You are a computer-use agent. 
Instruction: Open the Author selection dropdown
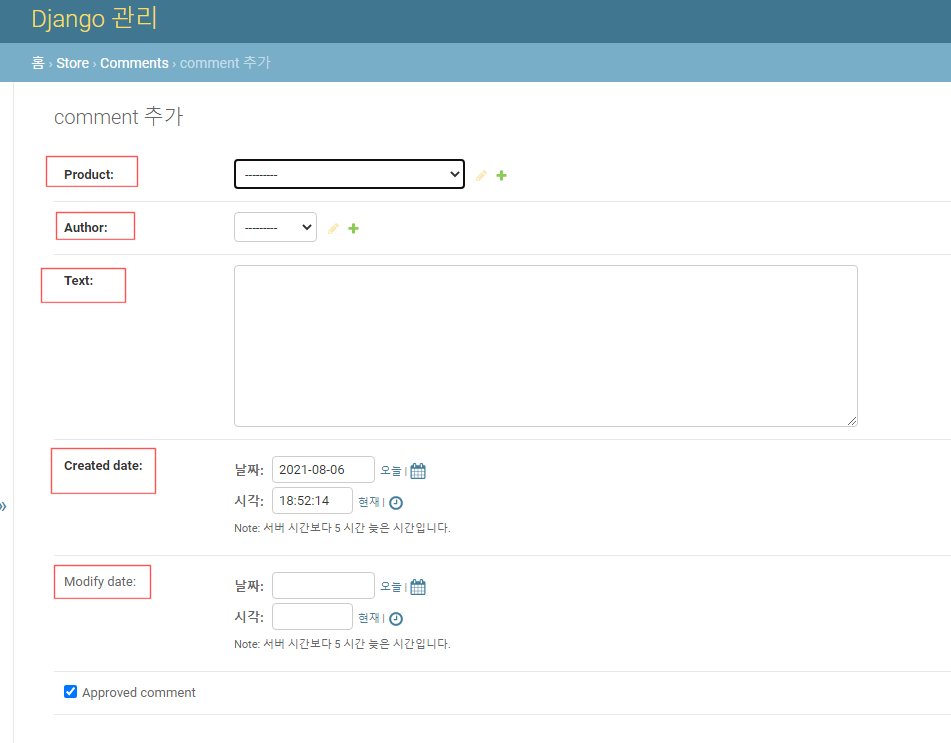coord(275,227)
